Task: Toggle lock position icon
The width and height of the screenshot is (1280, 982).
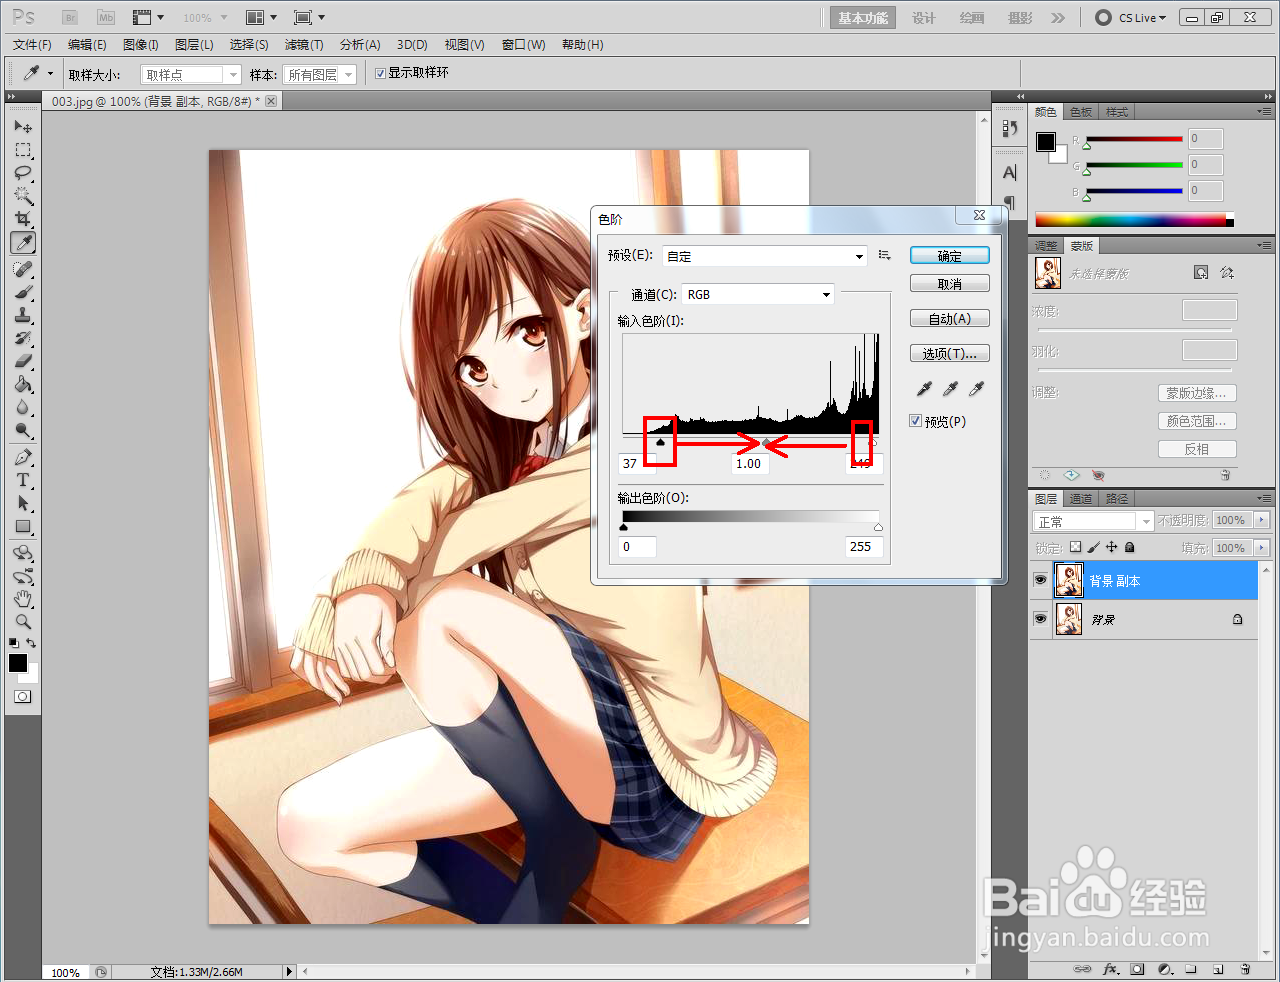Action: (1111, 547)
